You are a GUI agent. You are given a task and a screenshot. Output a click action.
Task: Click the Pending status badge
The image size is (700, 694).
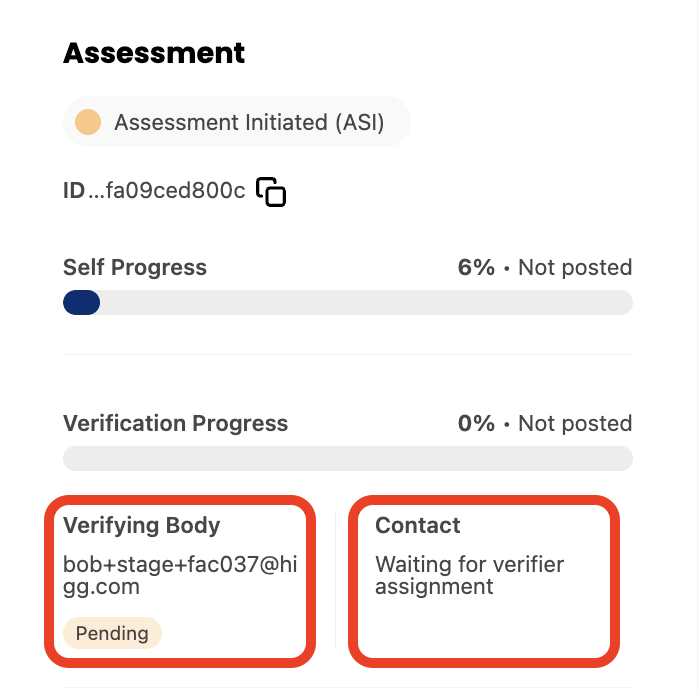[x=112, y=633]
